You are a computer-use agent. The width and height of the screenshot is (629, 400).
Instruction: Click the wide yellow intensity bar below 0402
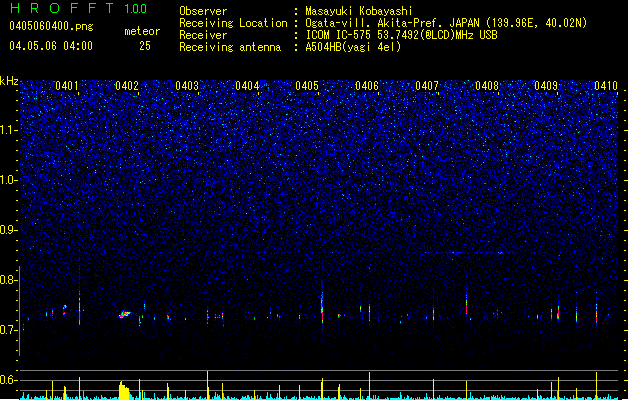point(125,390)
